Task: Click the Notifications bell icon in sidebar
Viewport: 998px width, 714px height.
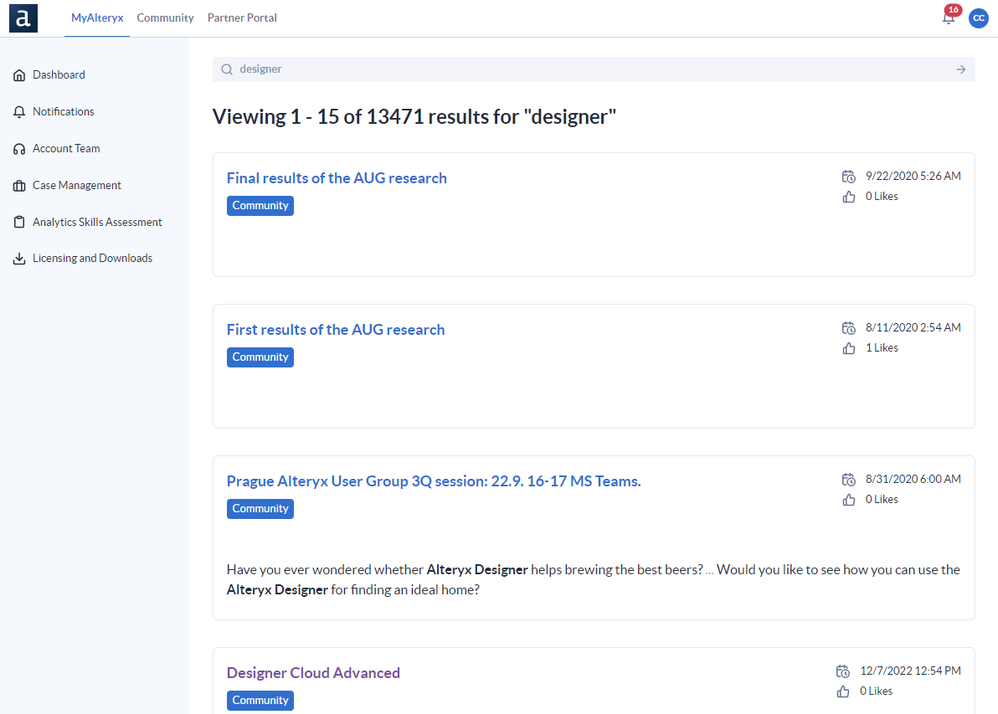Action: (19, 112)
